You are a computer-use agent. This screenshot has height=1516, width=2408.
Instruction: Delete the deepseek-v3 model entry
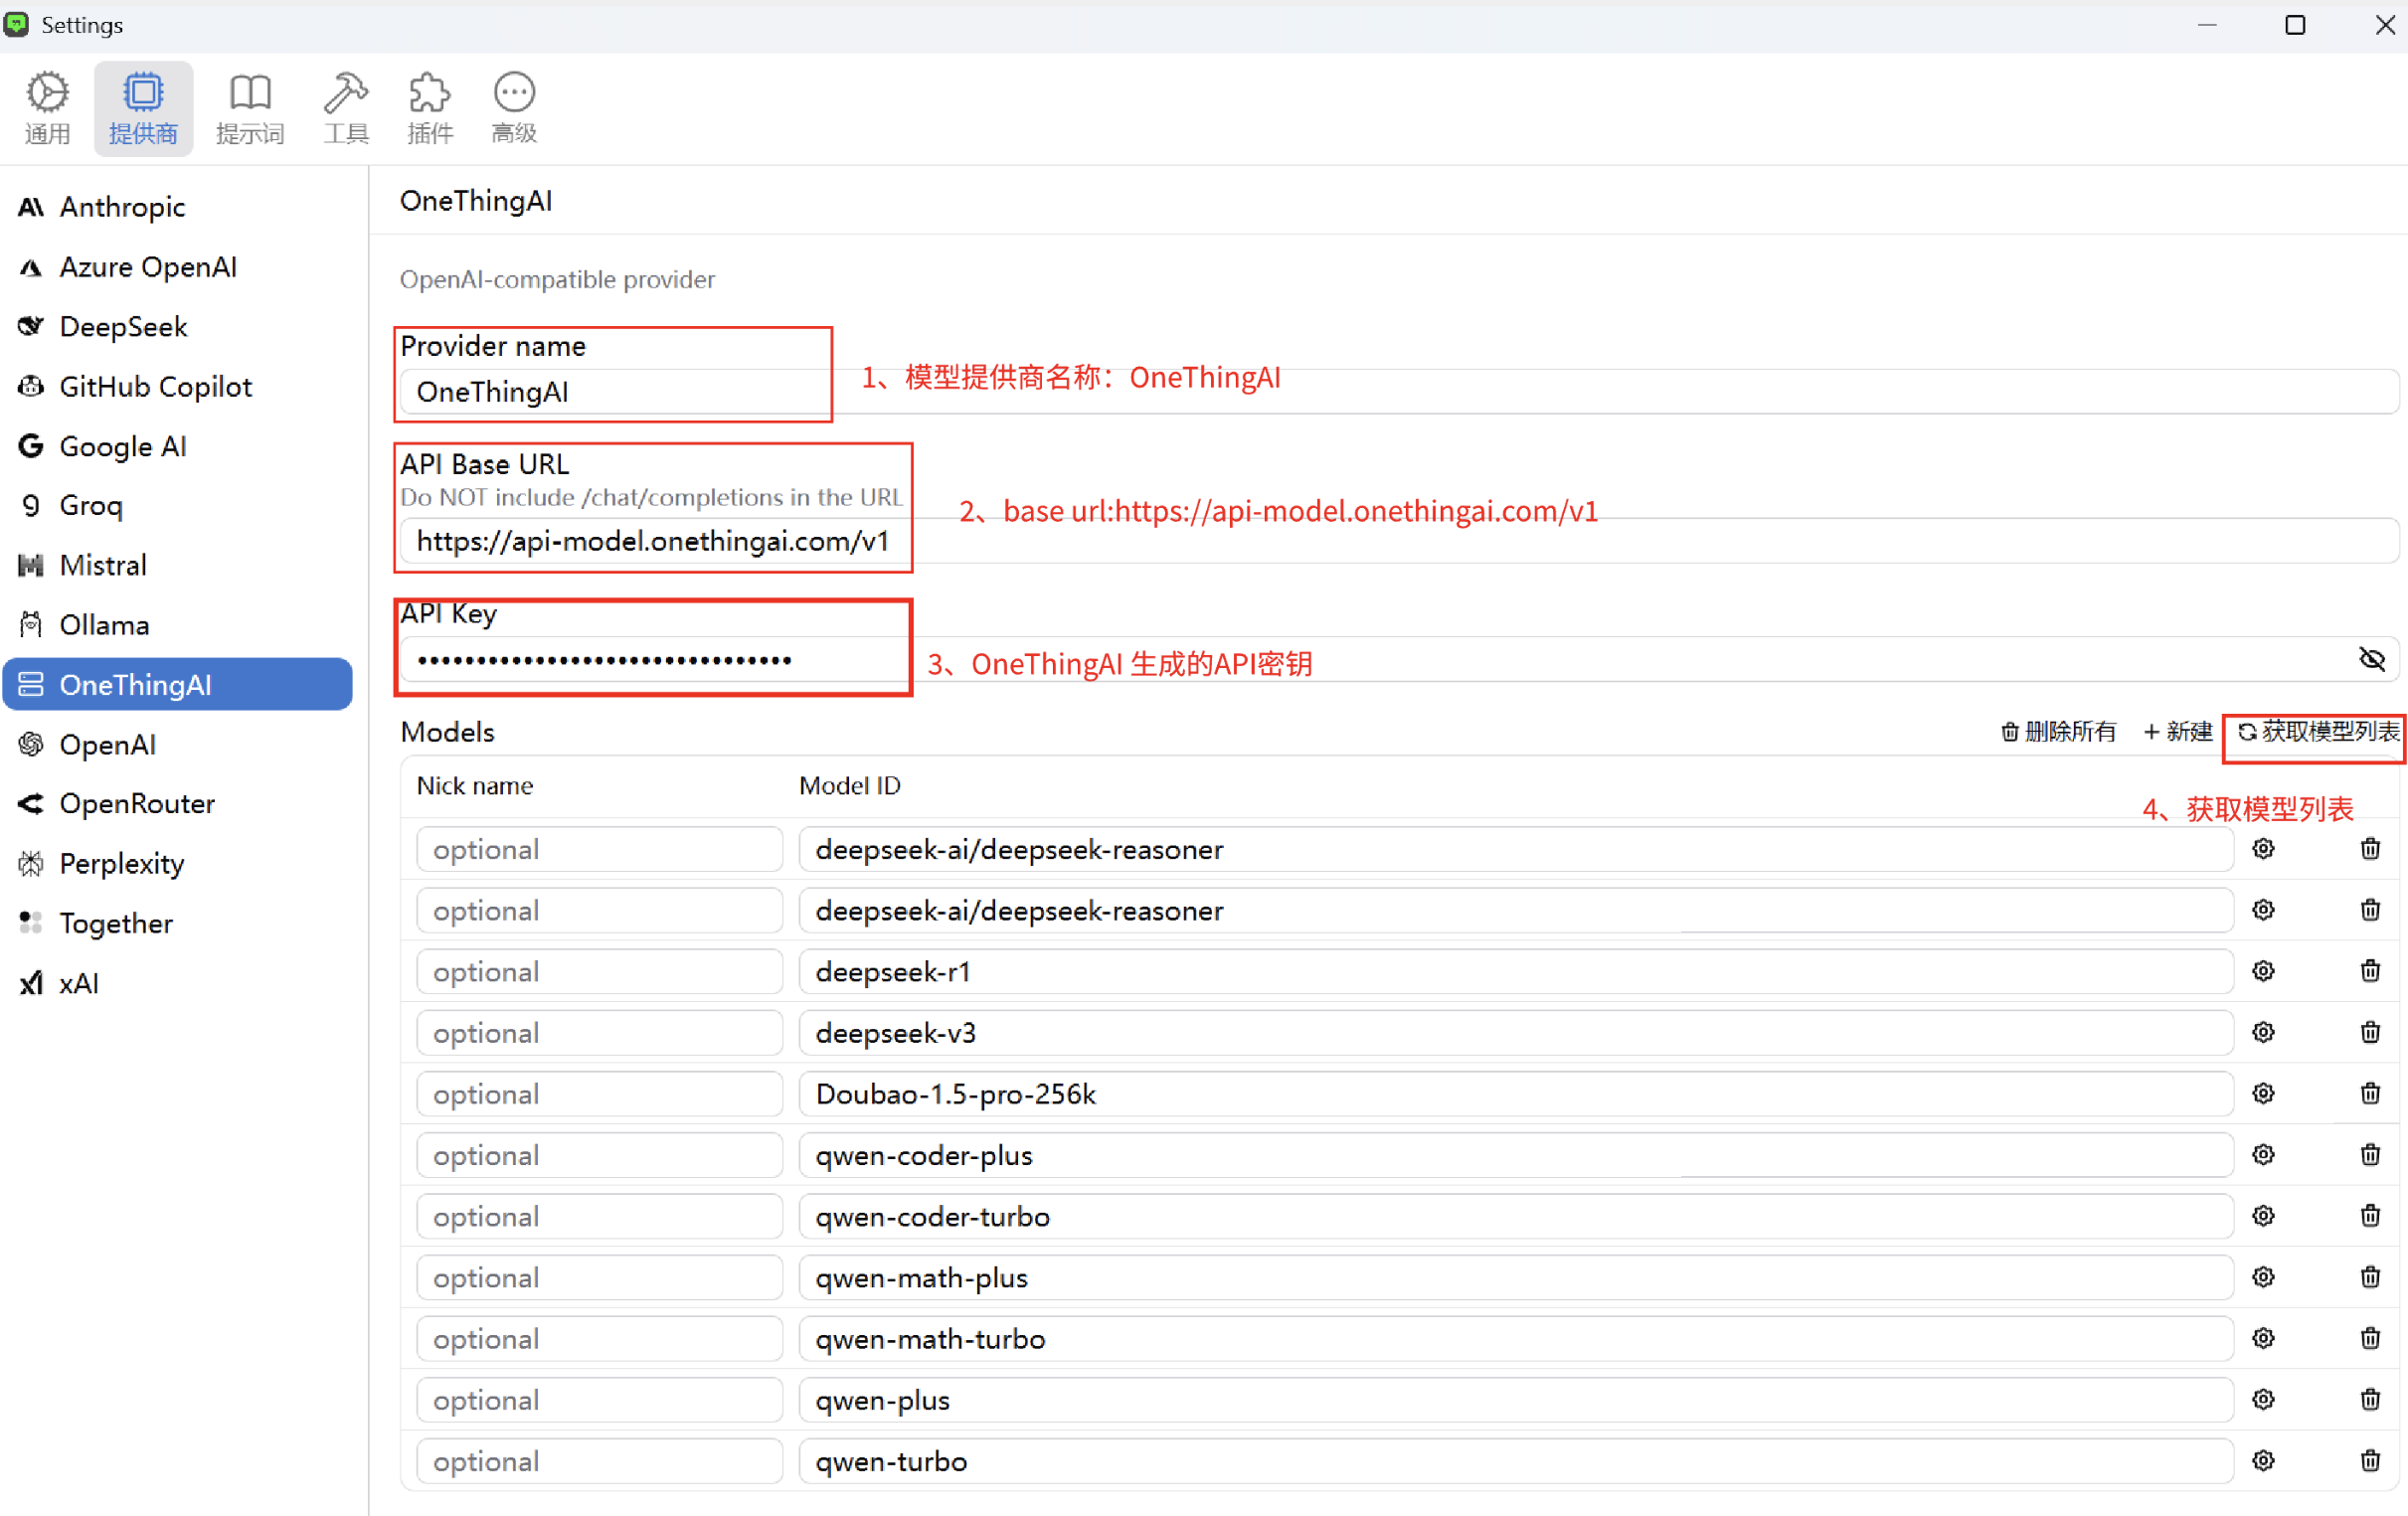coord(2369,1032)
